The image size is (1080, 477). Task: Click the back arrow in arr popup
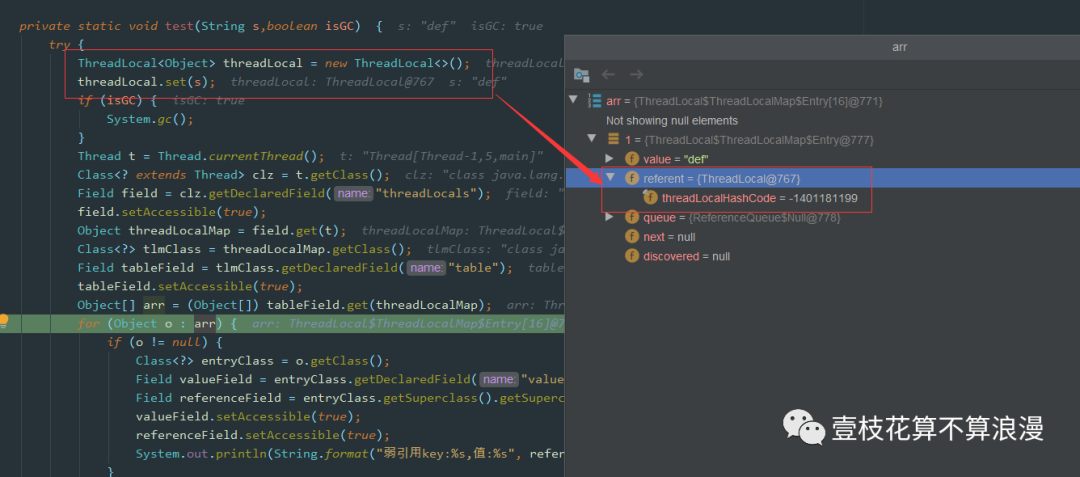pyautogui.click(x=608, y=75)
